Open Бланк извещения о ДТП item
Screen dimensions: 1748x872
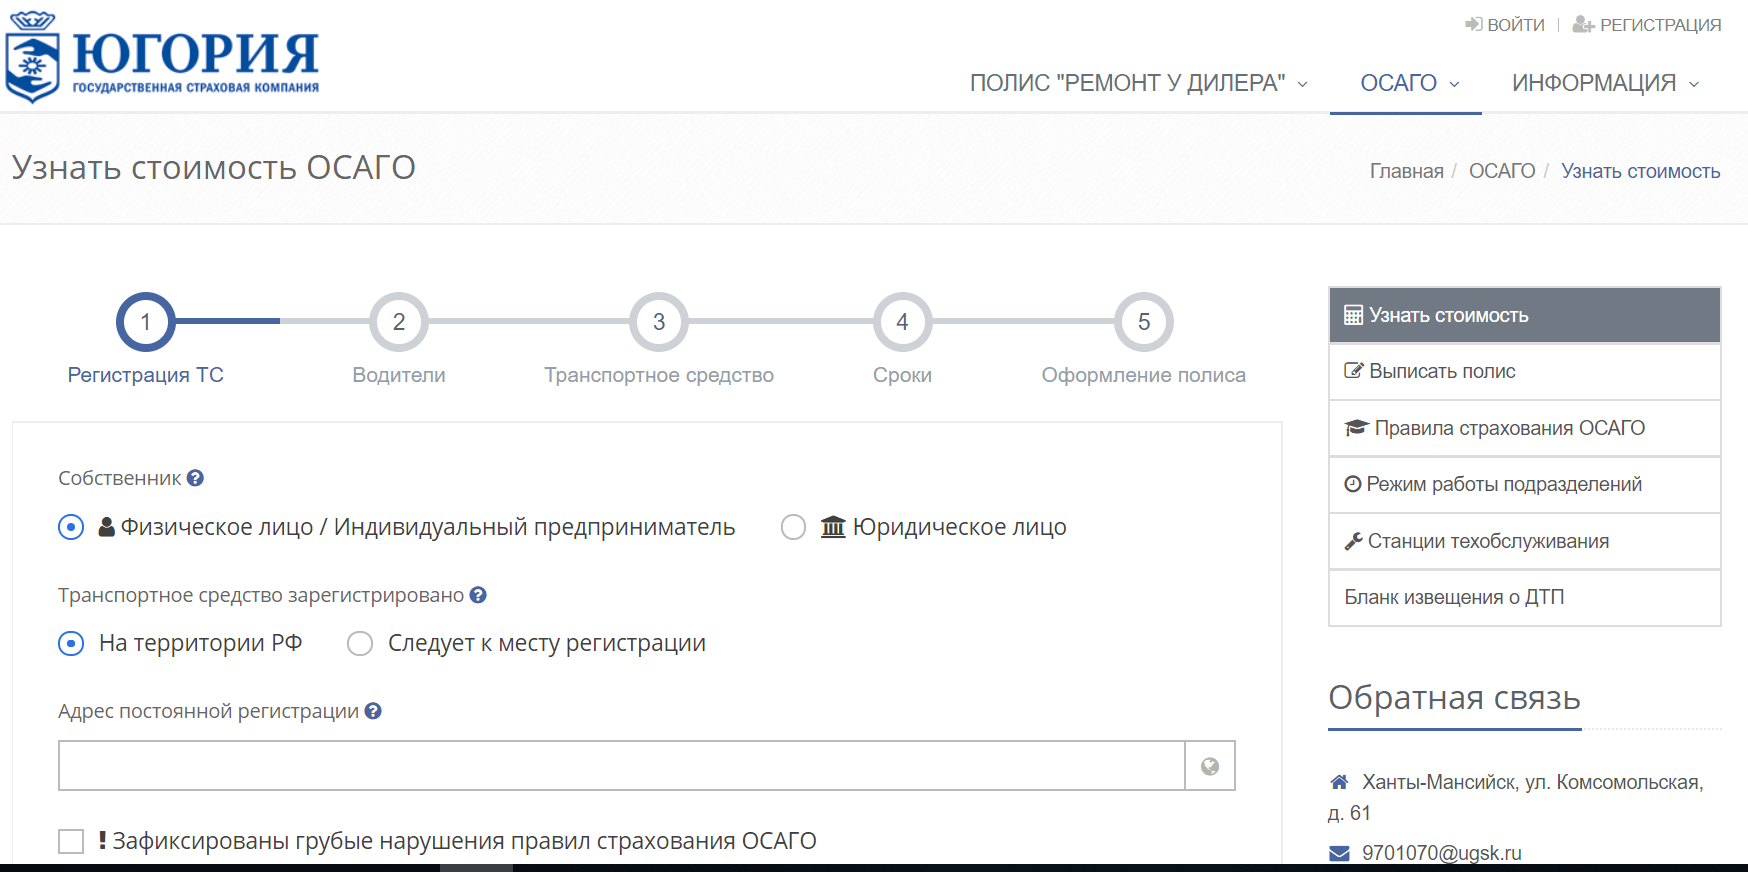[x=1525, y=597]
